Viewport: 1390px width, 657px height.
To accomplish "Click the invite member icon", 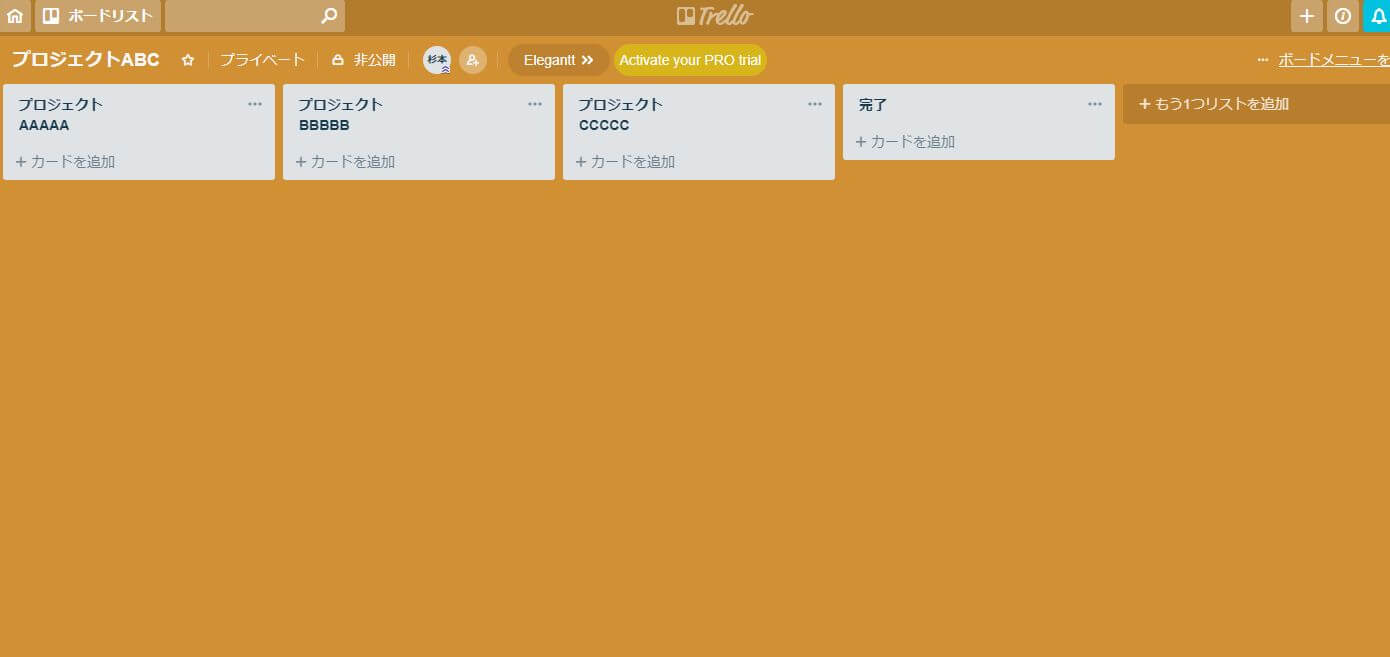I will [473, 60].
